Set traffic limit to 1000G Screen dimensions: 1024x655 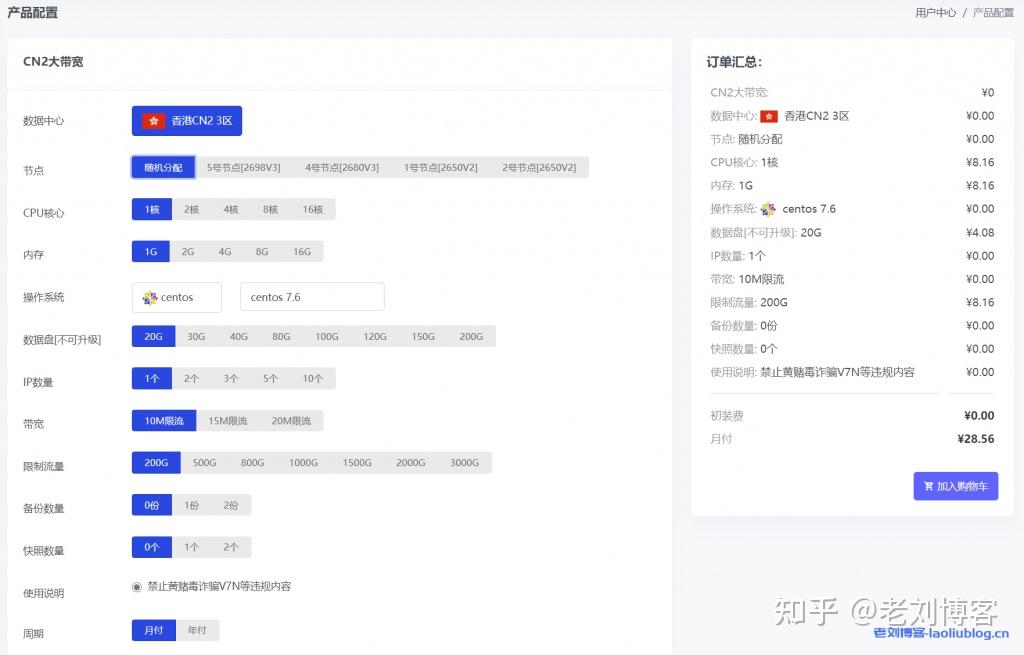[303, 462]
